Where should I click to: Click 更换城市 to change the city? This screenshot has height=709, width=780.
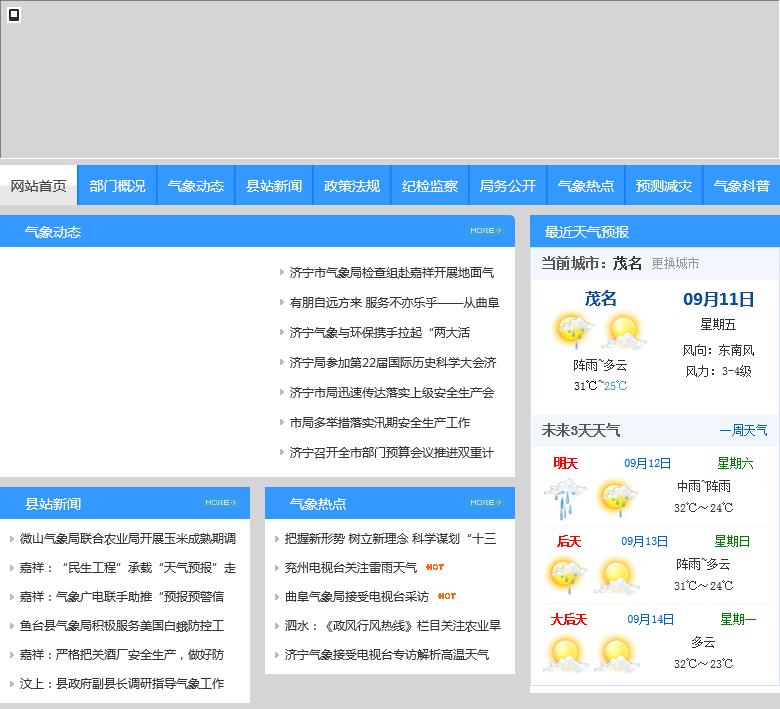(x=675, y=264)
